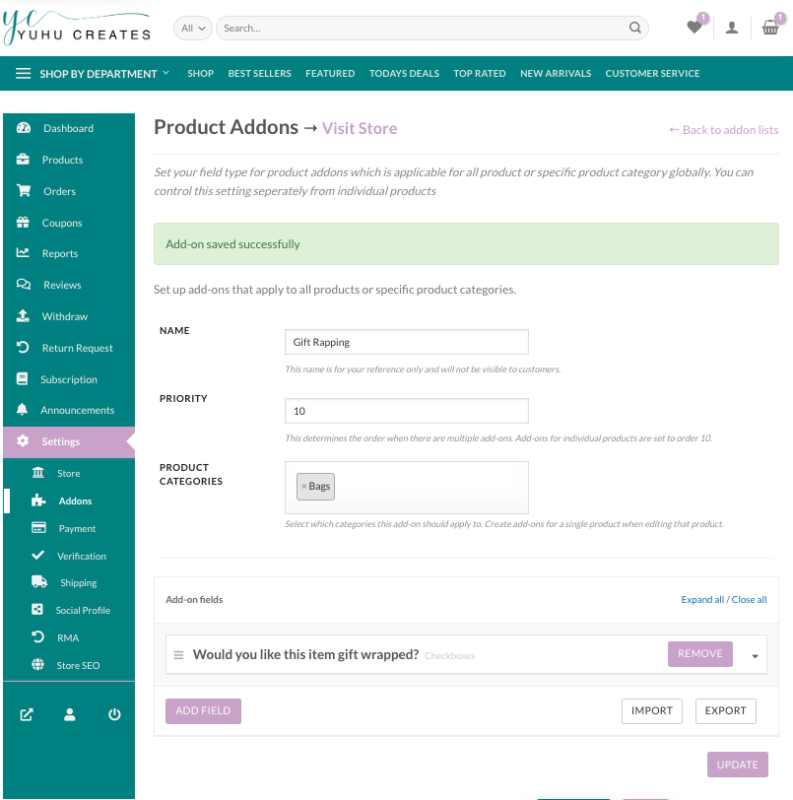Viewport: 793px width, 800px height.
Task: Click the Remove field button
Action: coord(700,654)
